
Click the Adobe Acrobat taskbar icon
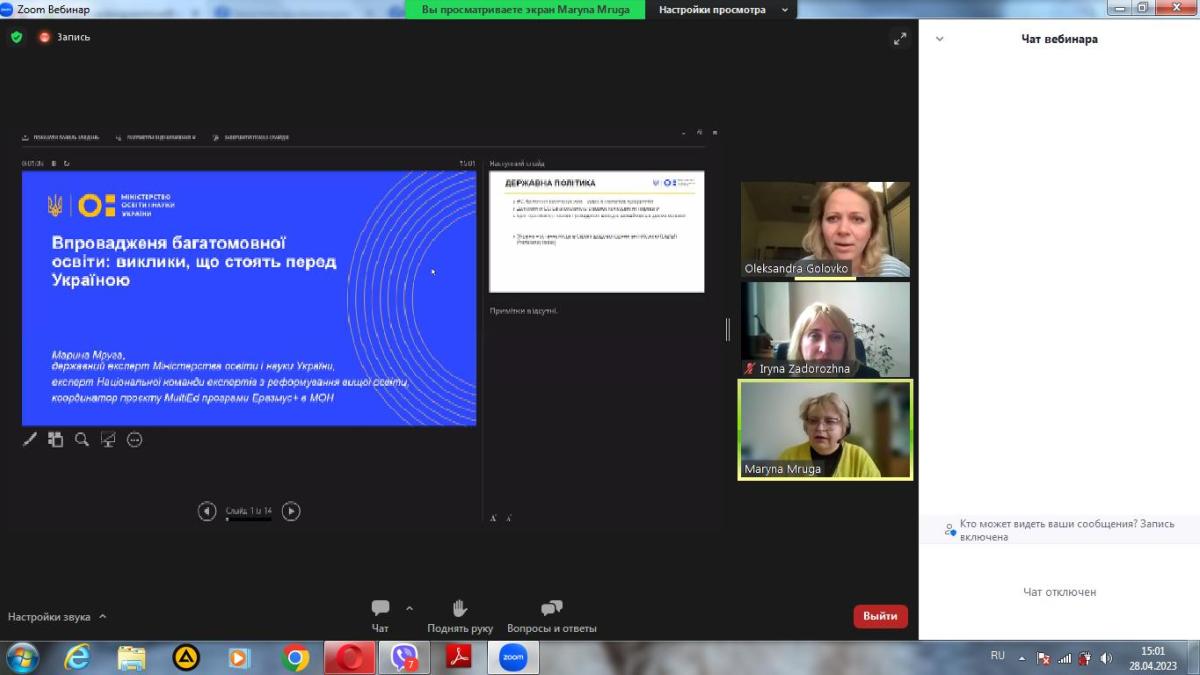coord(458,657)
